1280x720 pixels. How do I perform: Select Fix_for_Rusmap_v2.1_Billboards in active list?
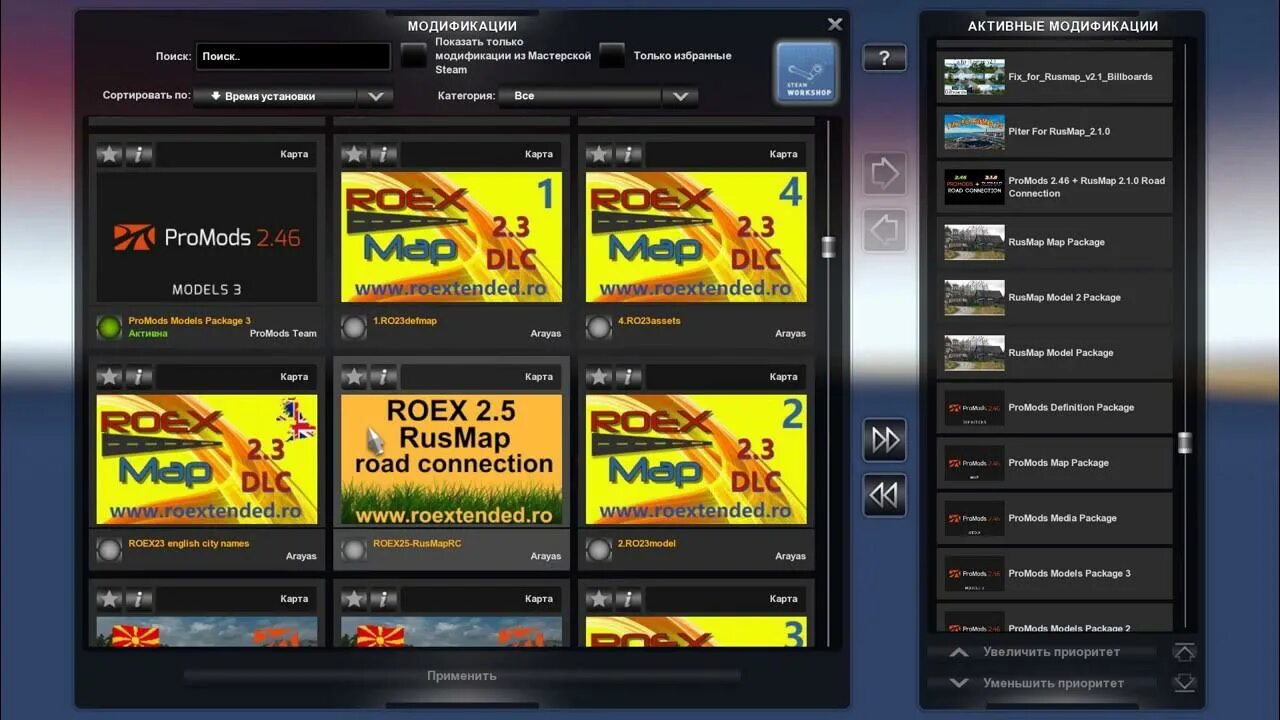tap(1055, 77)
